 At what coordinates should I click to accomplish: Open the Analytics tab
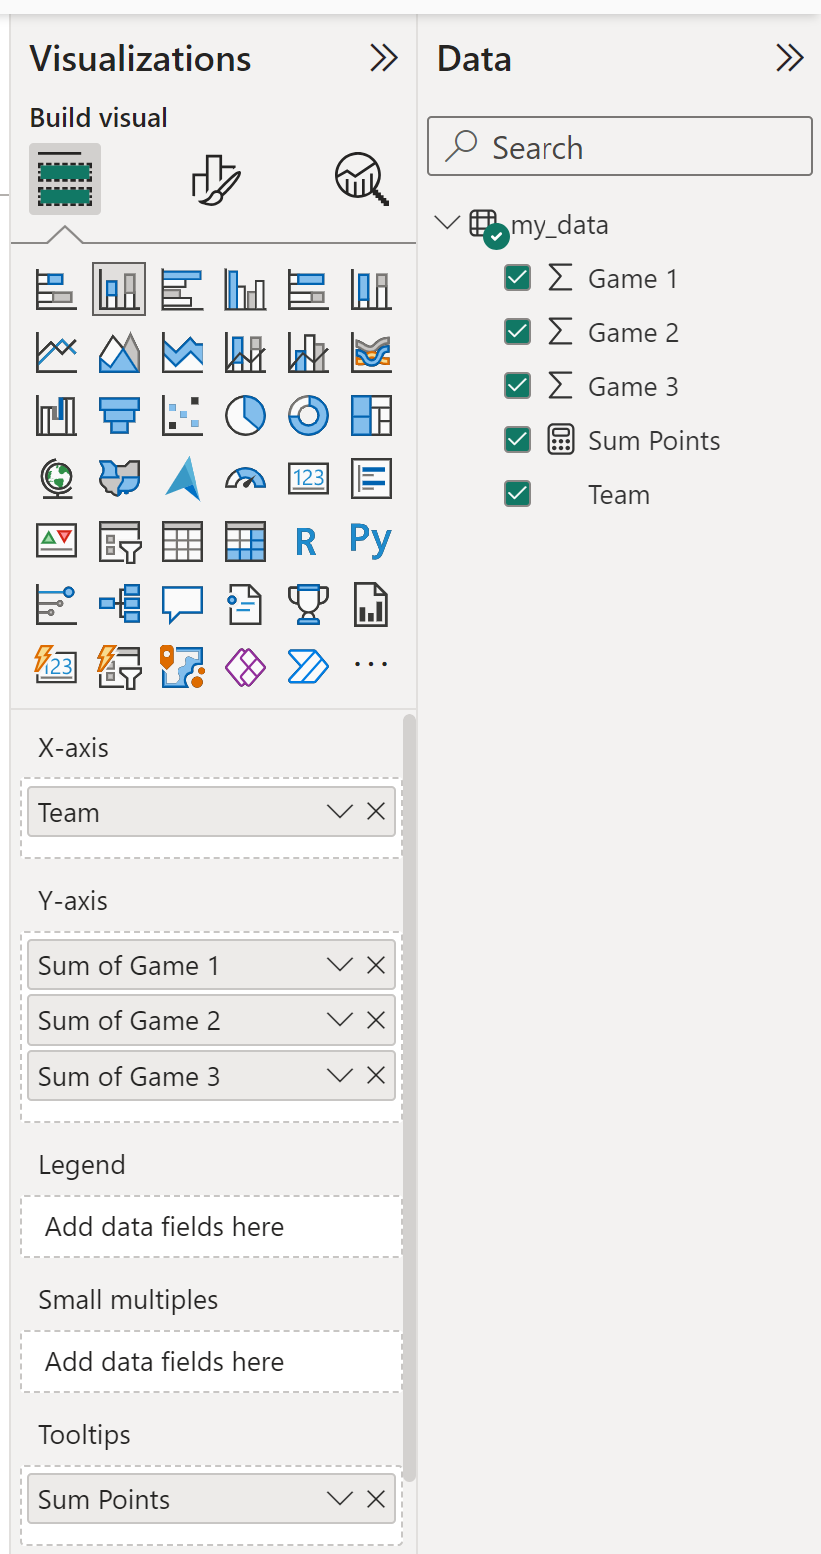[x=361, y=180]
